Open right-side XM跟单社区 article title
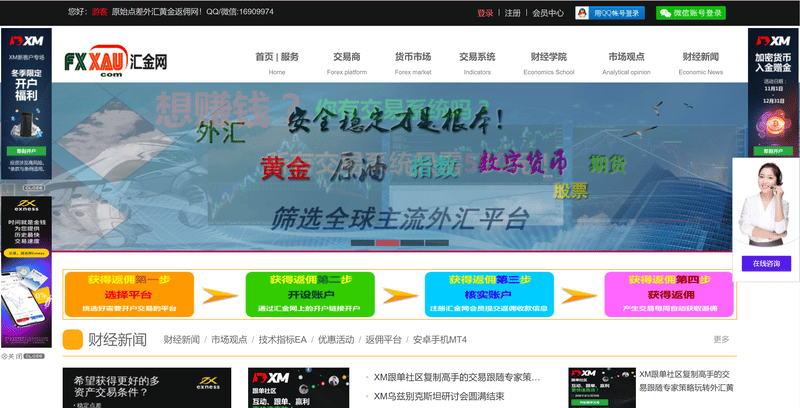 point(686,381)
